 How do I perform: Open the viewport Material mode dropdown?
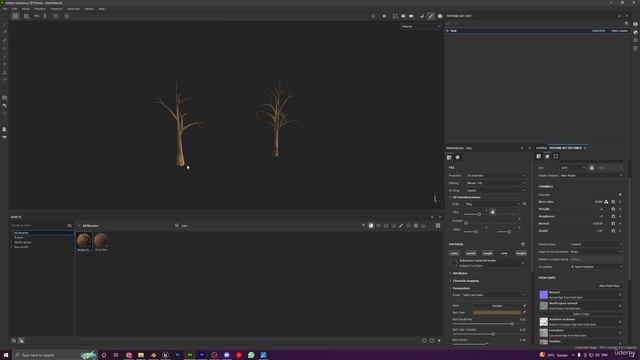(x=421, y=27)
